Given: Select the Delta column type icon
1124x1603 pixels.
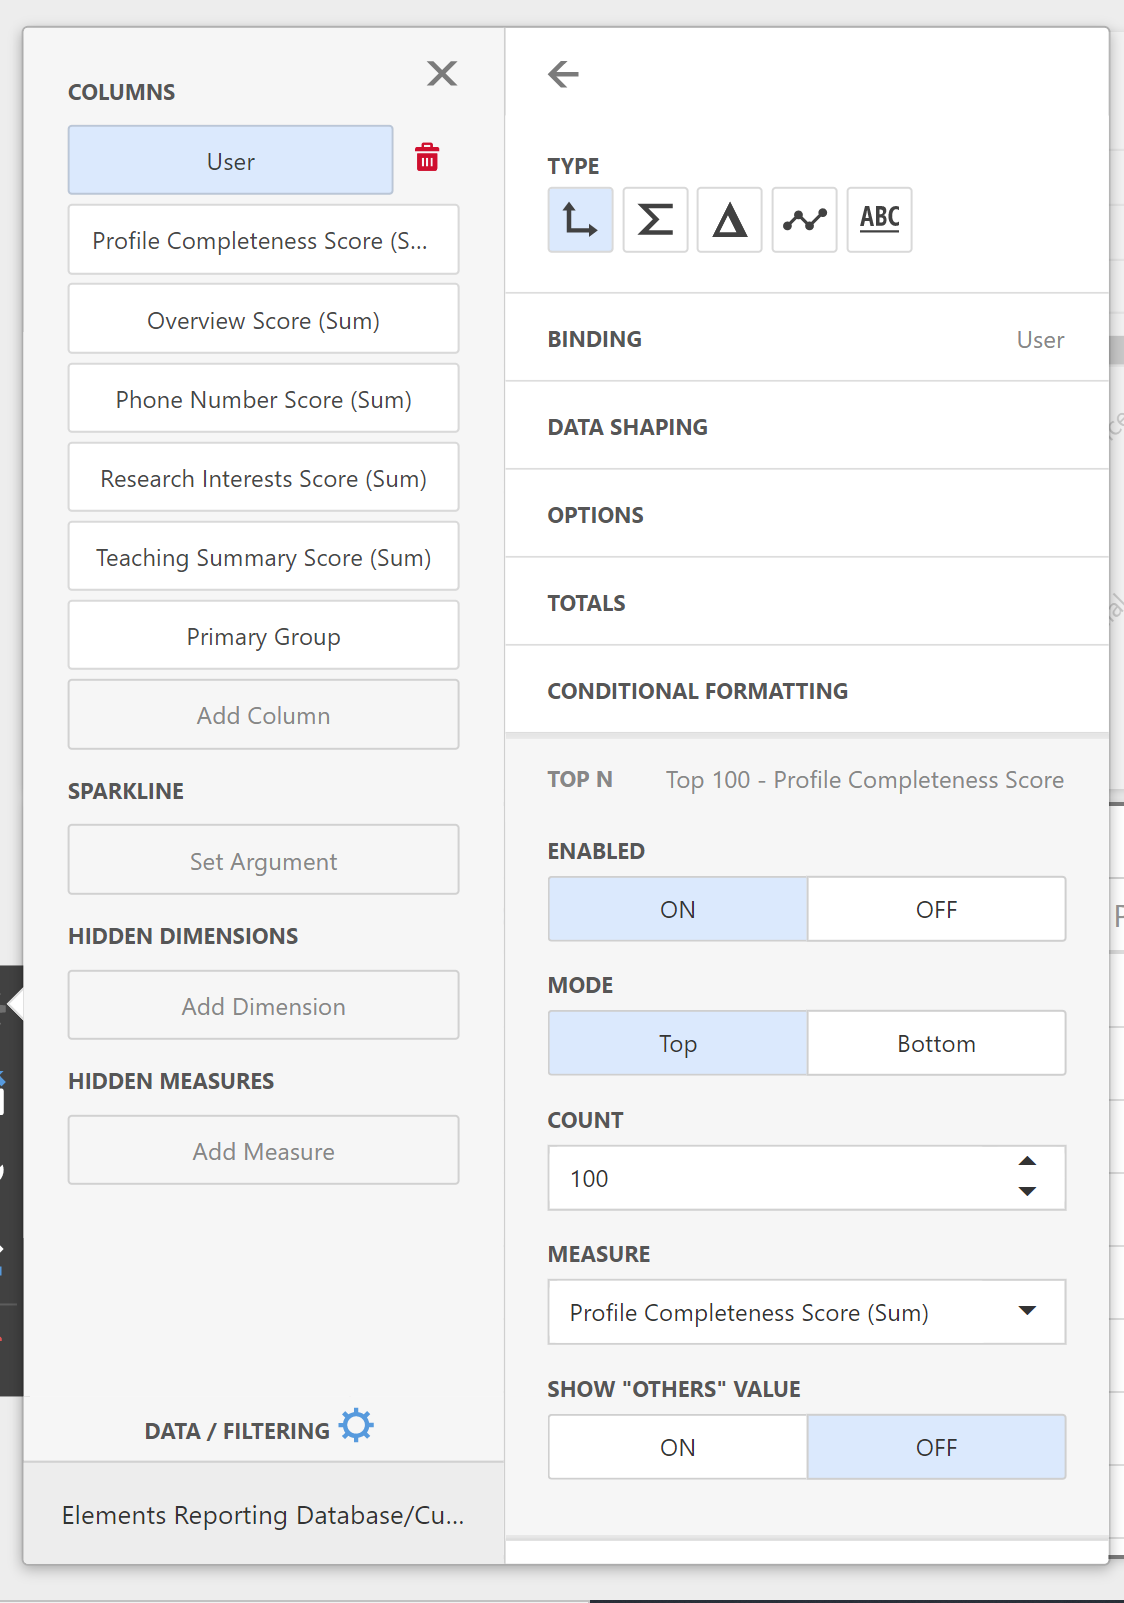Looking at the screenshot, I should 729,220.
